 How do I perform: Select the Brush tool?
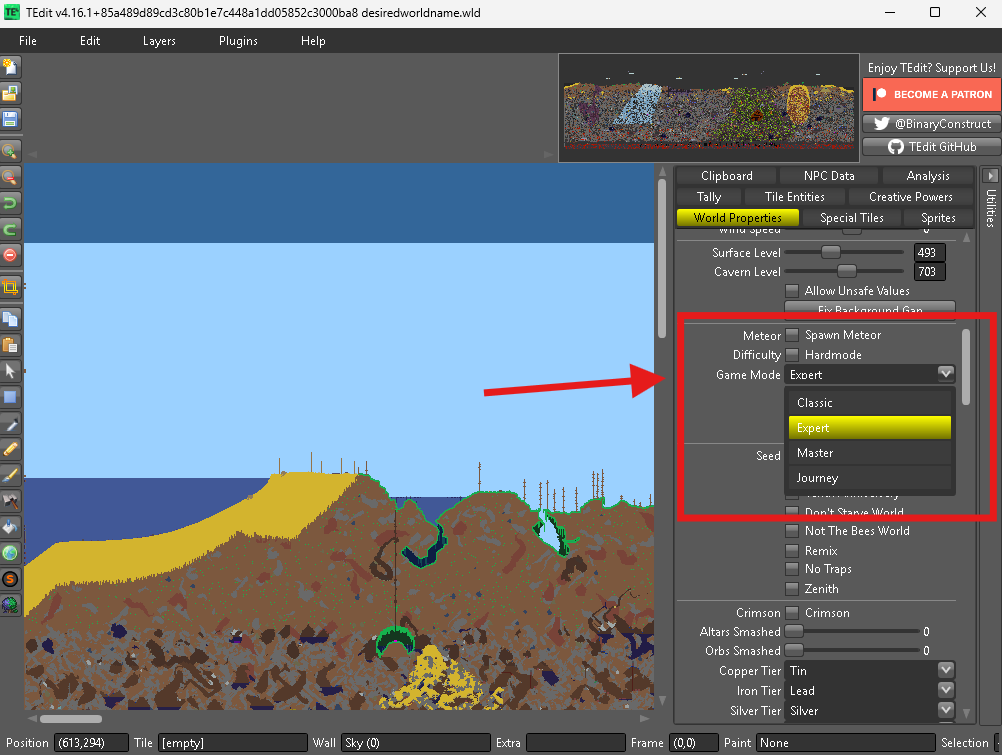(x=10, y=475)
